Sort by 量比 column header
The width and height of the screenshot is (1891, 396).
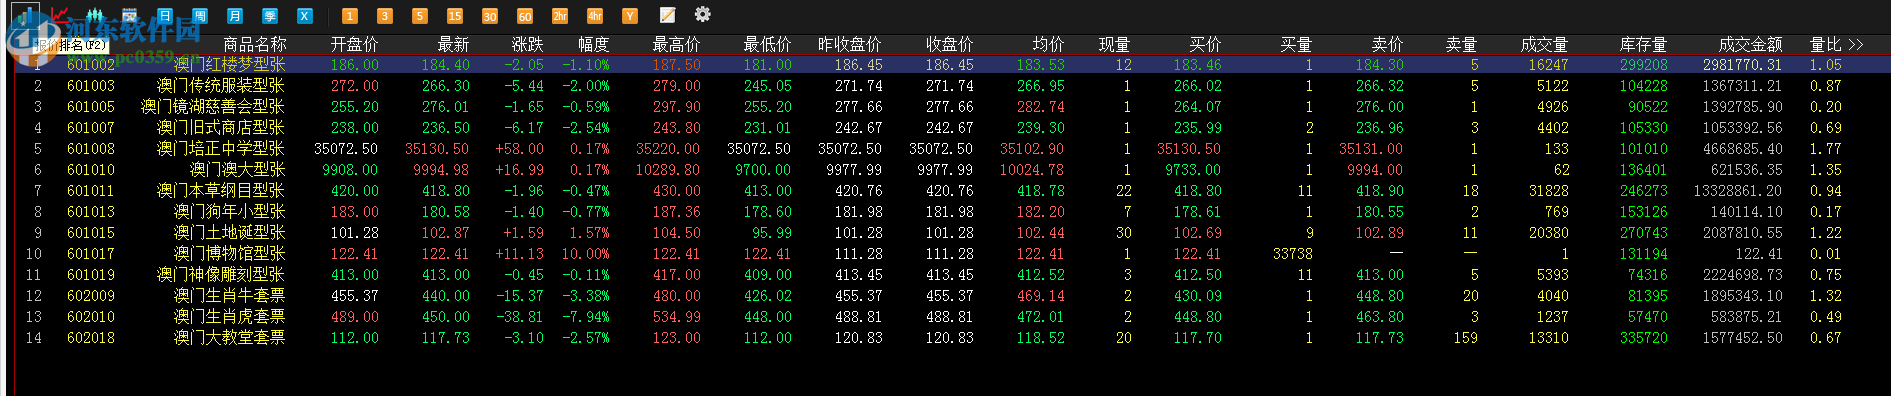pyautogui.click(x=1826, y=45)
